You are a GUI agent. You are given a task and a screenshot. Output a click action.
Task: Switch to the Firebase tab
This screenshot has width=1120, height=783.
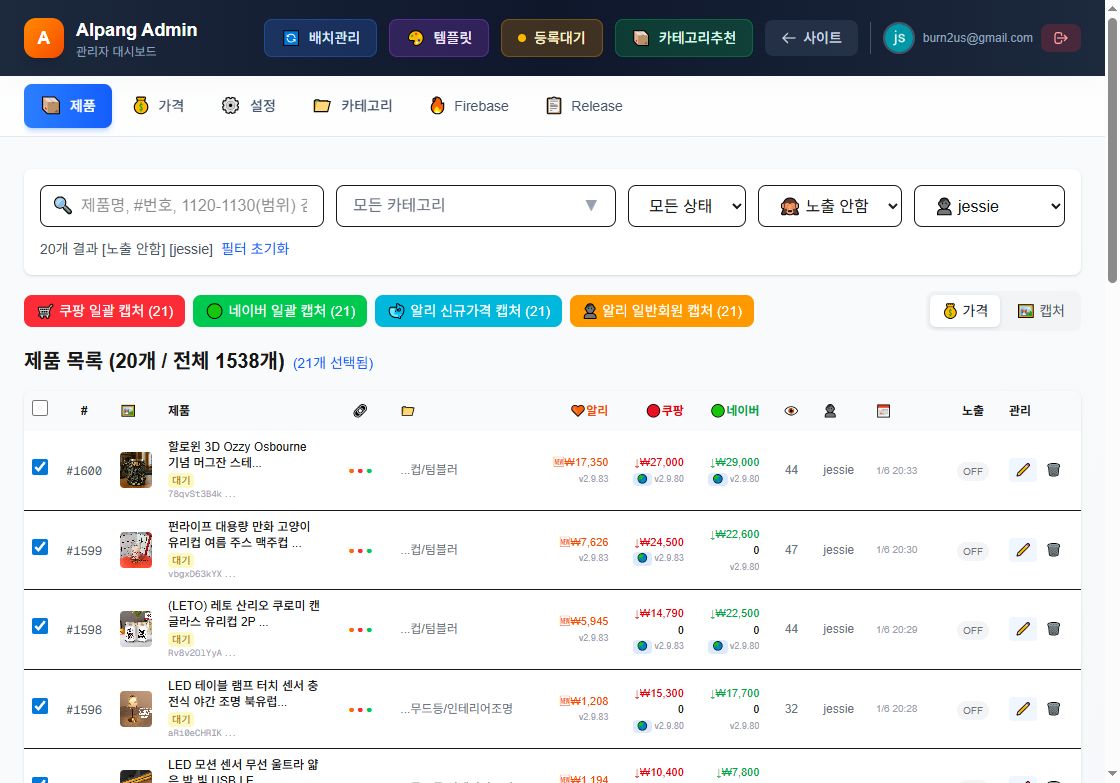pyautogui.click(x=467, y=105)
